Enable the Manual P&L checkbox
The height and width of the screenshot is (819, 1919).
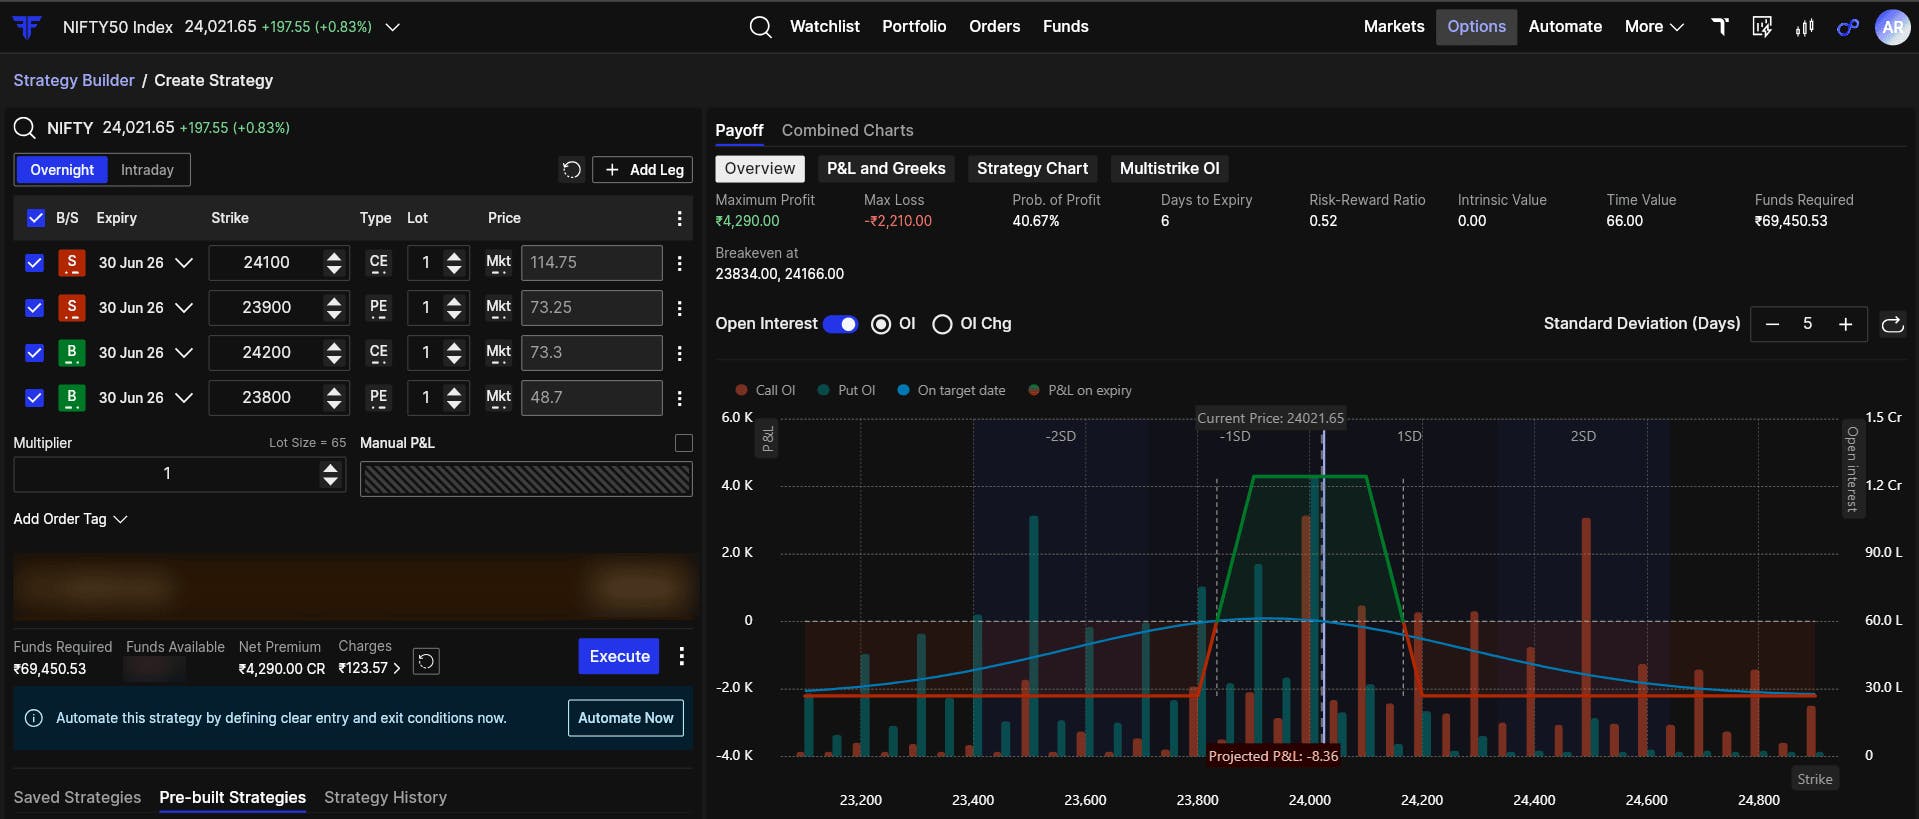[x=684, y=443]
